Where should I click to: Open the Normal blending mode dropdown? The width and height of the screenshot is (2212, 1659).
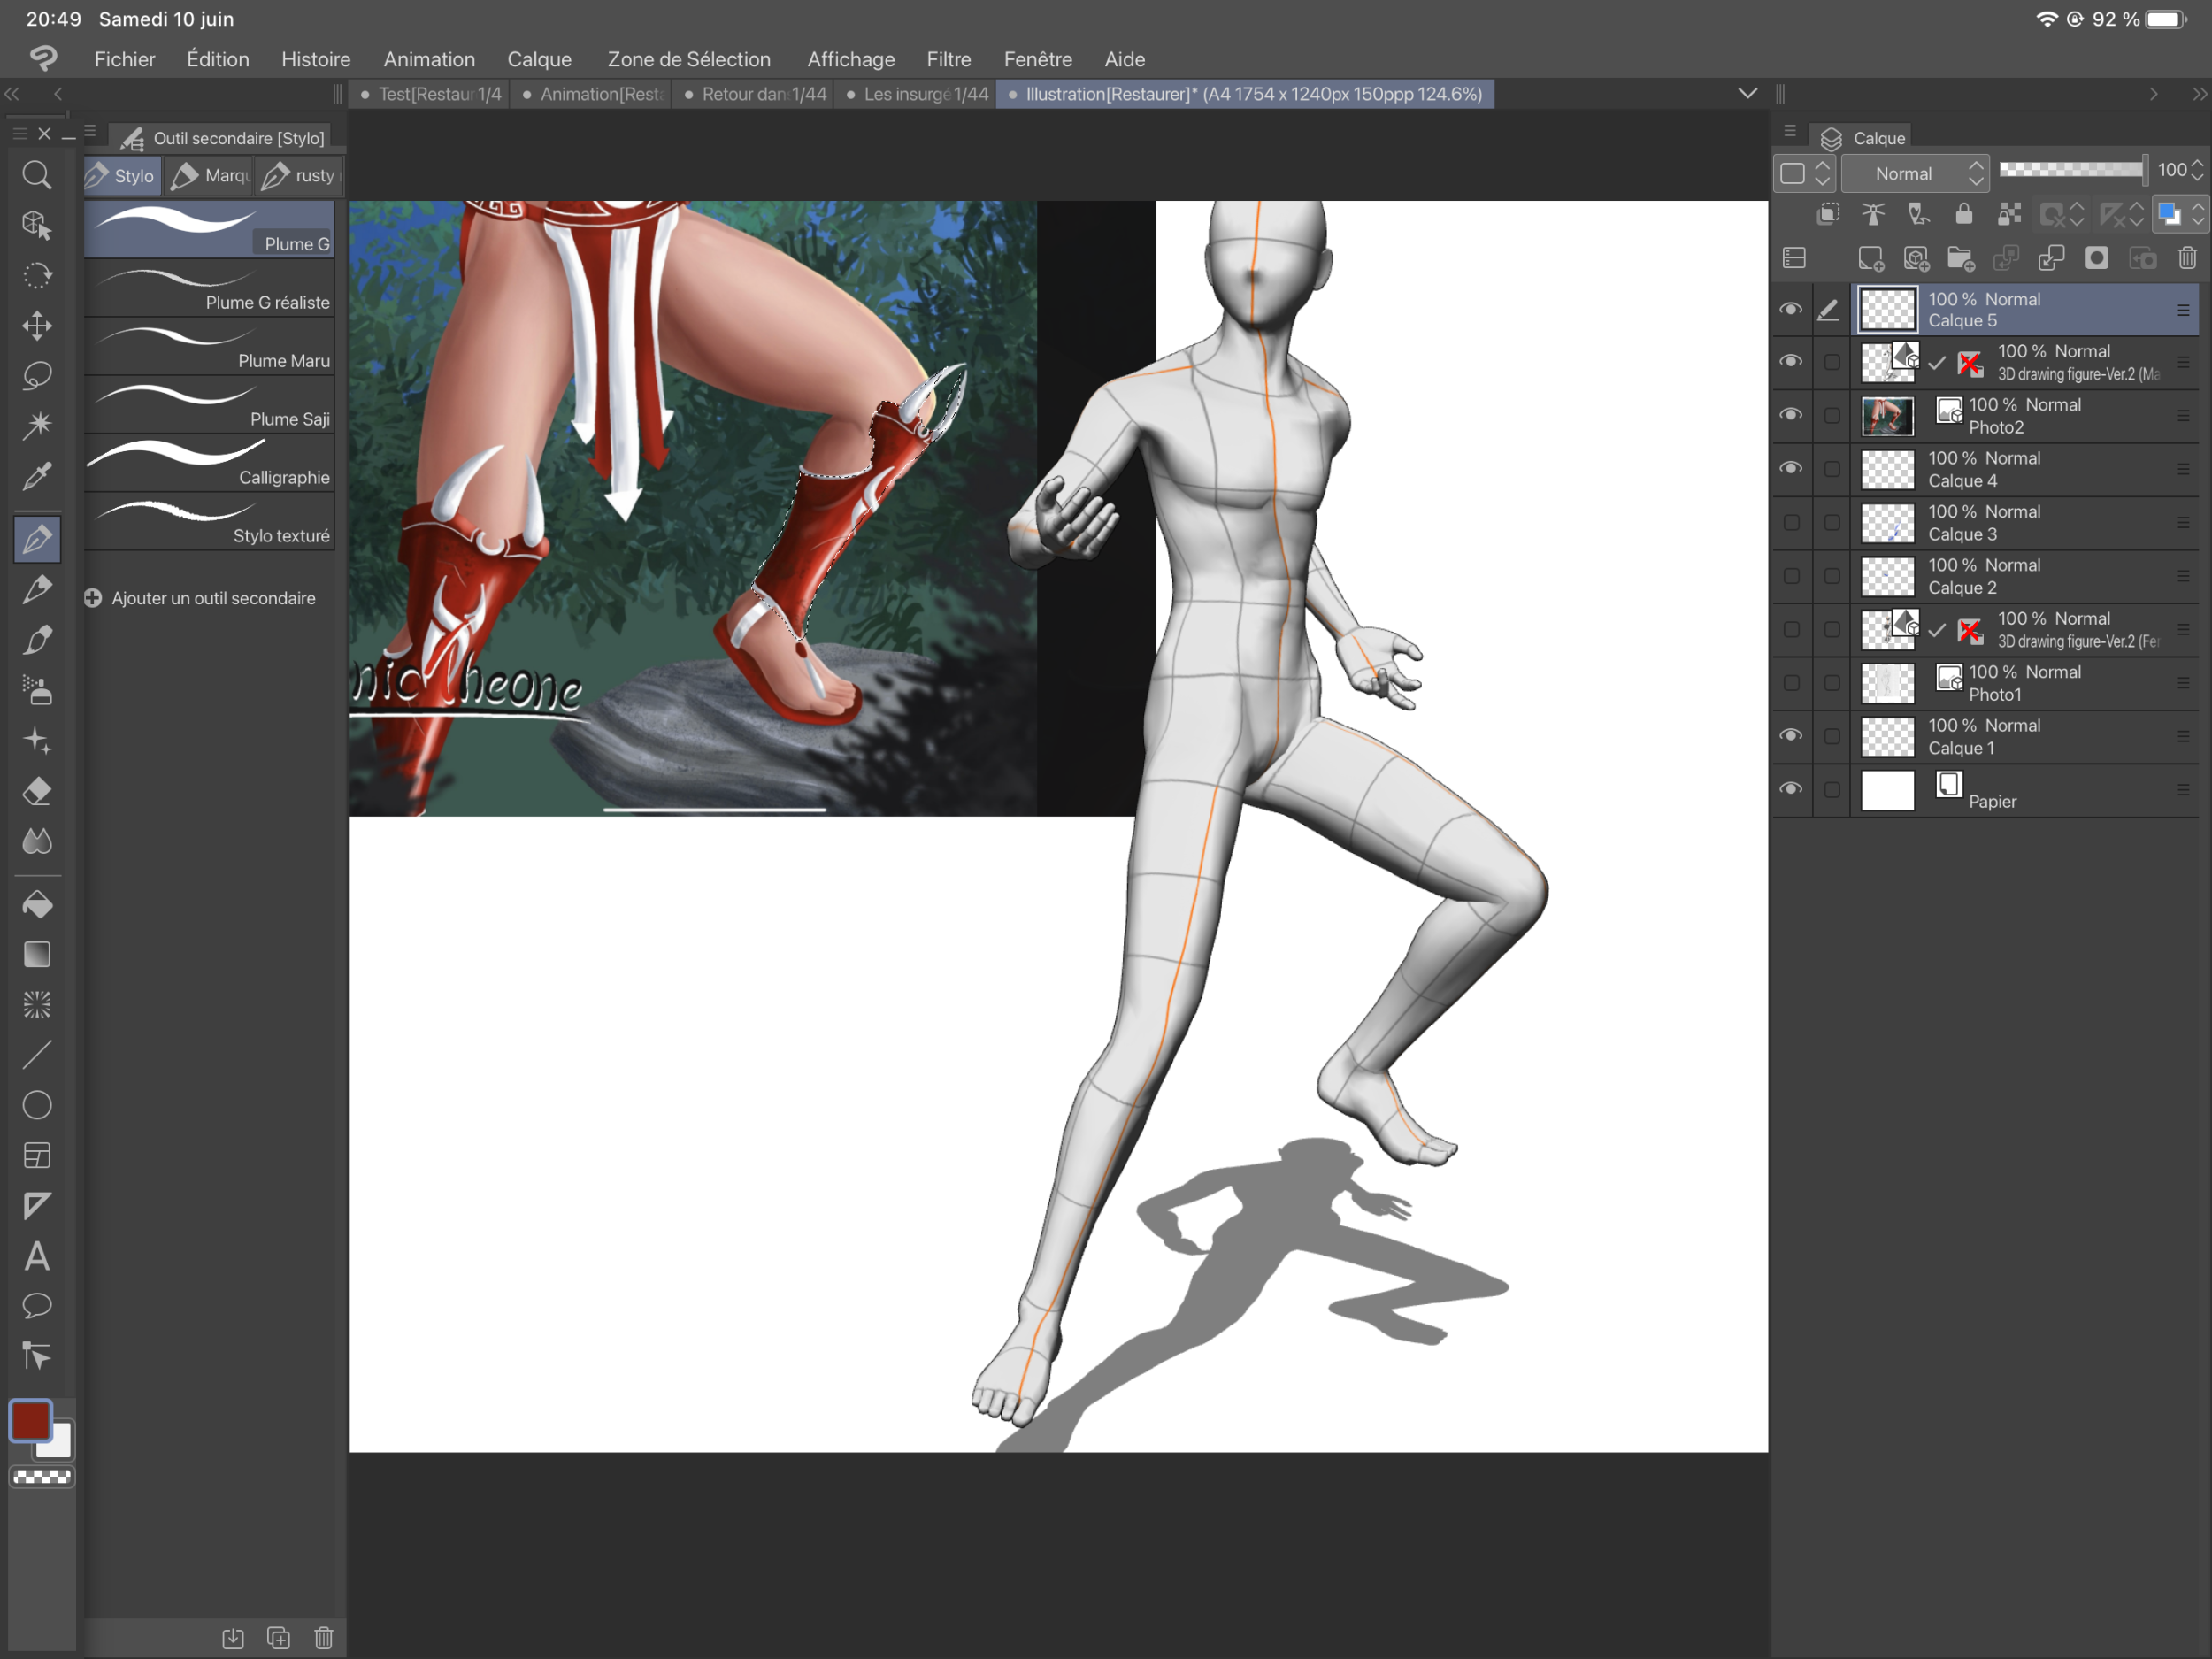pos(1914,174)
